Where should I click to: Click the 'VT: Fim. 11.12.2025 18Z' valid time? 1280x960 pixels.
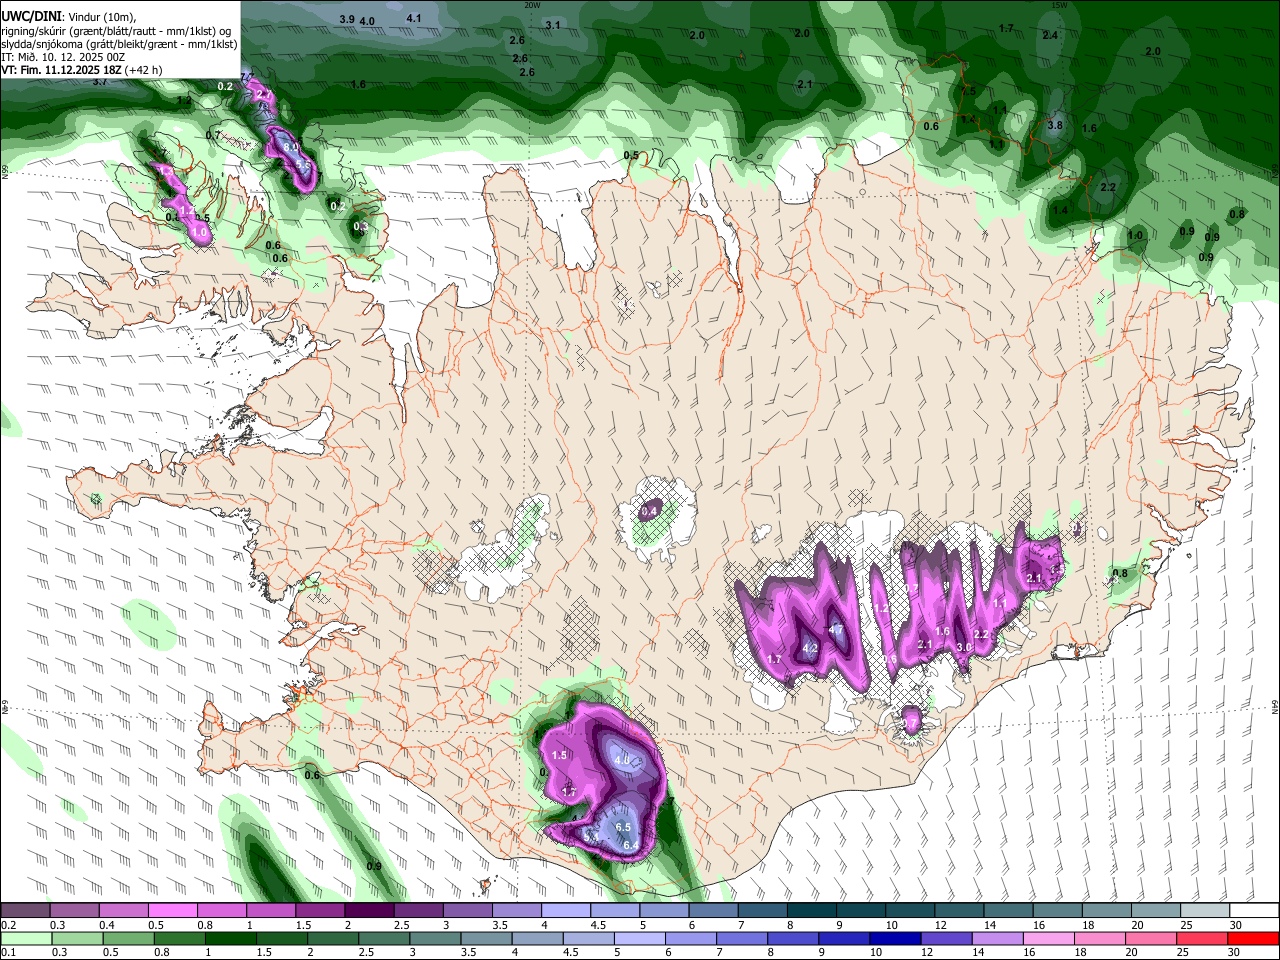click(60, 70)
